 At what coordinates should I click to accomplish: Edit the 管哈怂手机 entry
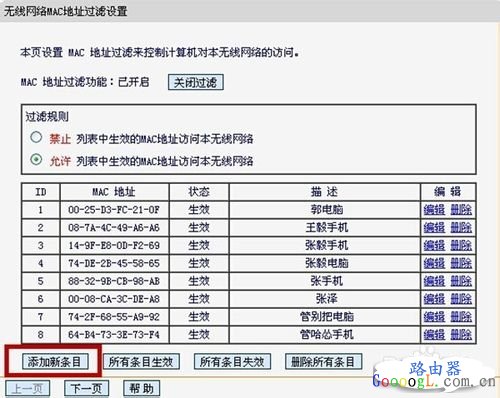point(434,335)
